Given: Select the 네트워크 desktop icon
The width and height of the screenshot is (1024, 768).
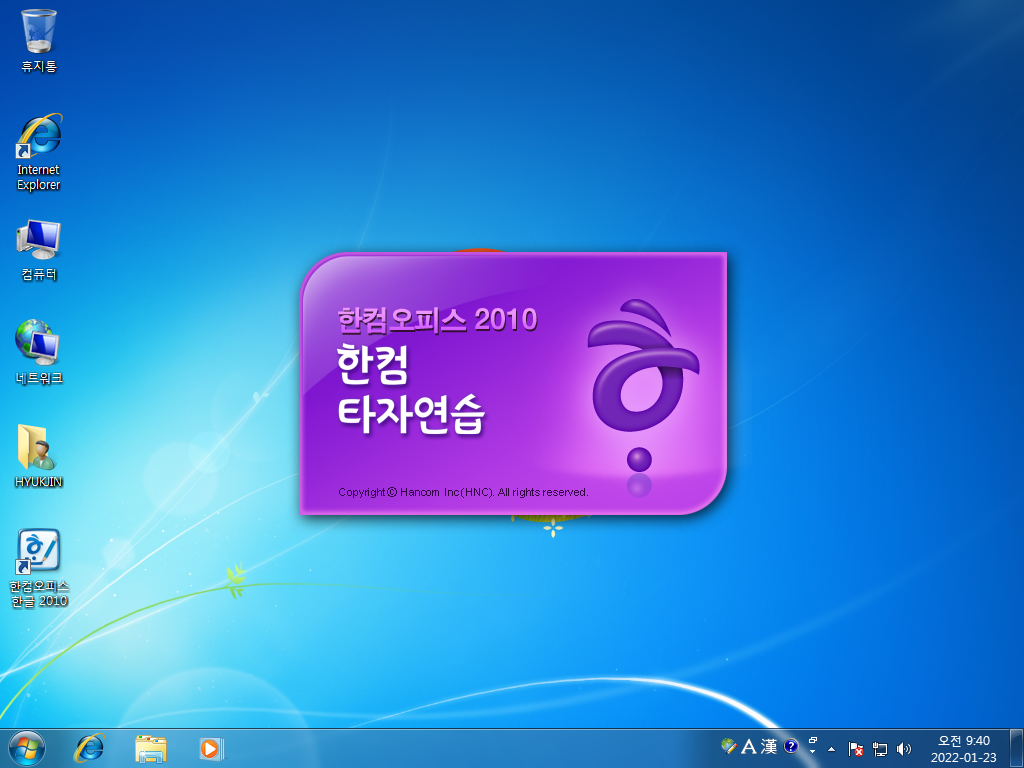Looking at the screenshot, I should coord(39,352).
